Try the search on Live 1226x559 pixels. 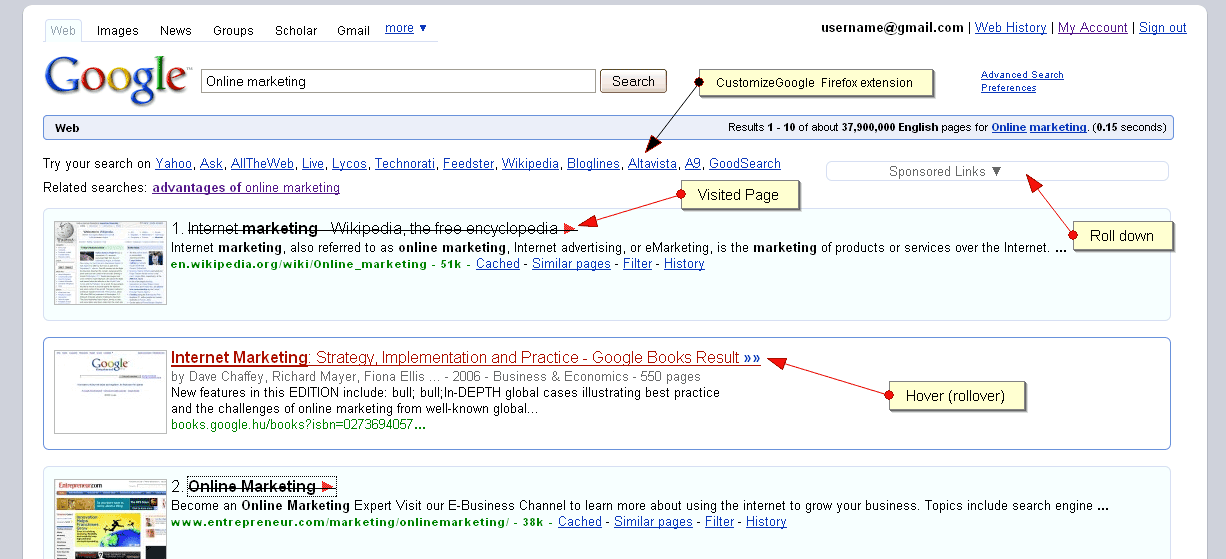[x=313, y=163]
